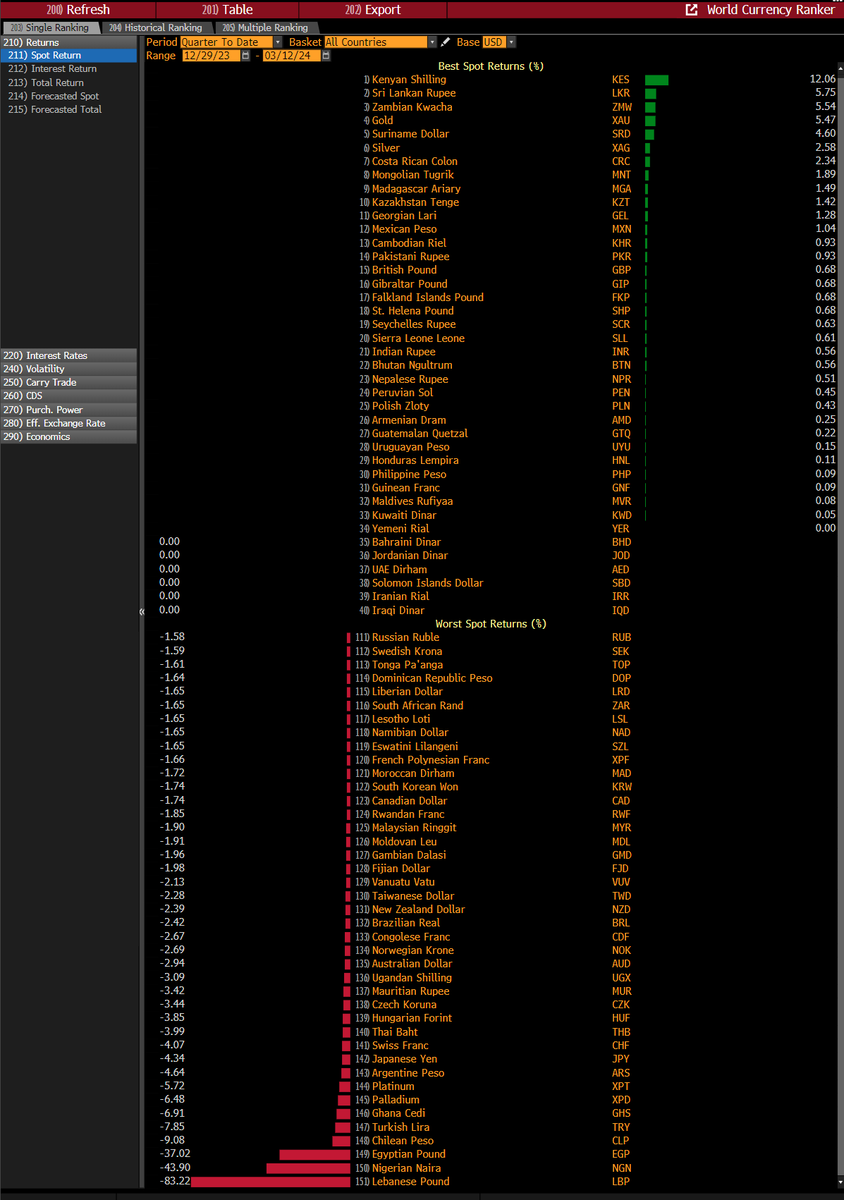Click the Gold entry in best returns
This screenshot has width=844, height=1200.
pos(383,120)
